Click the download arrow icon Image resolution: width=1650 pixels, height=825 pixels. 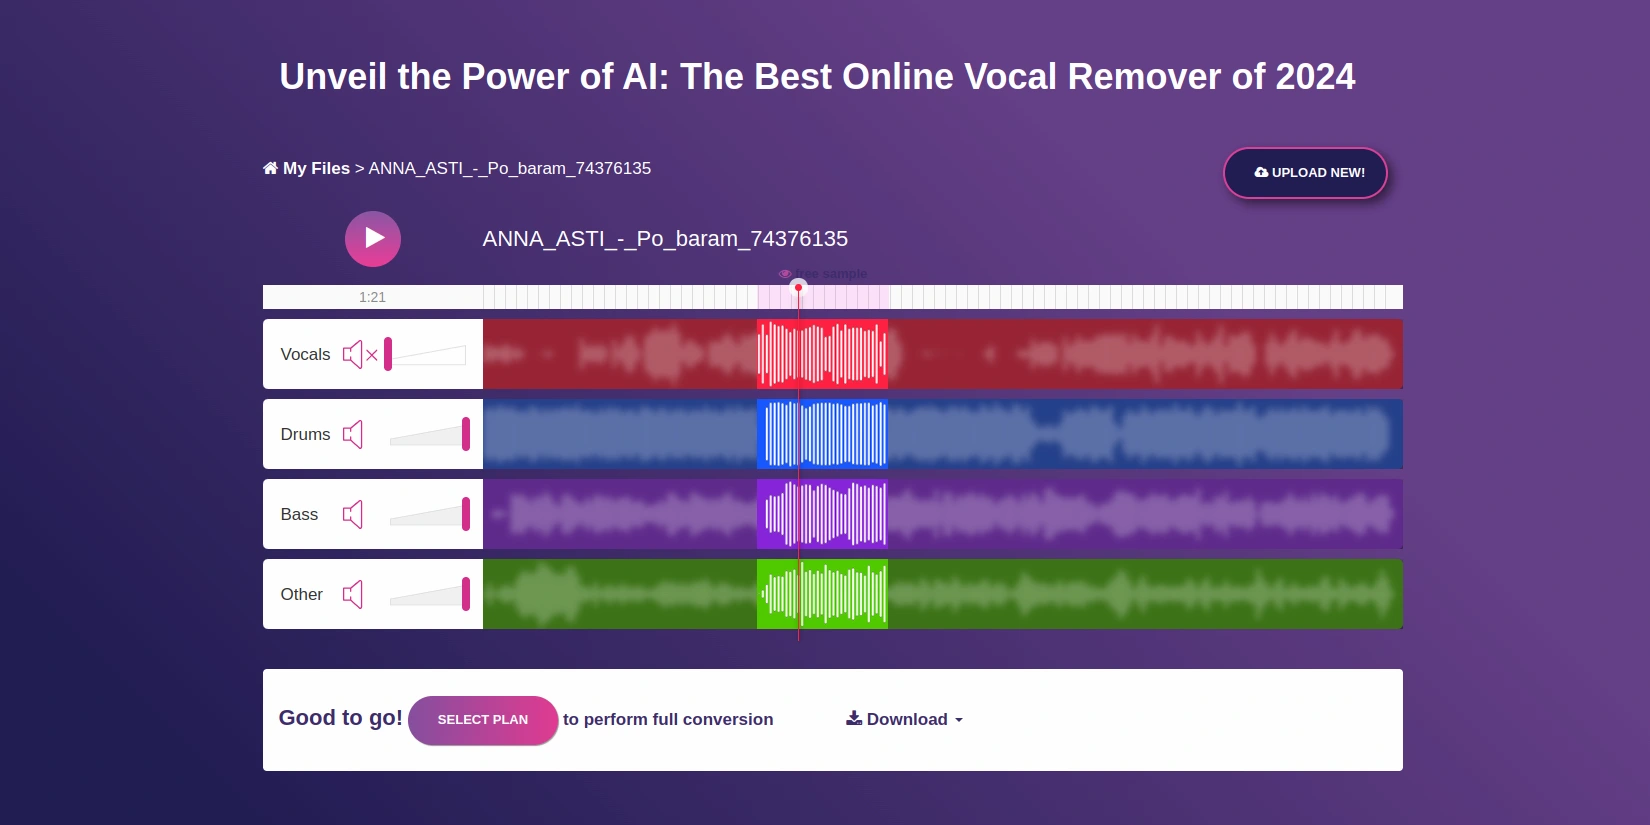click(854, 718)
